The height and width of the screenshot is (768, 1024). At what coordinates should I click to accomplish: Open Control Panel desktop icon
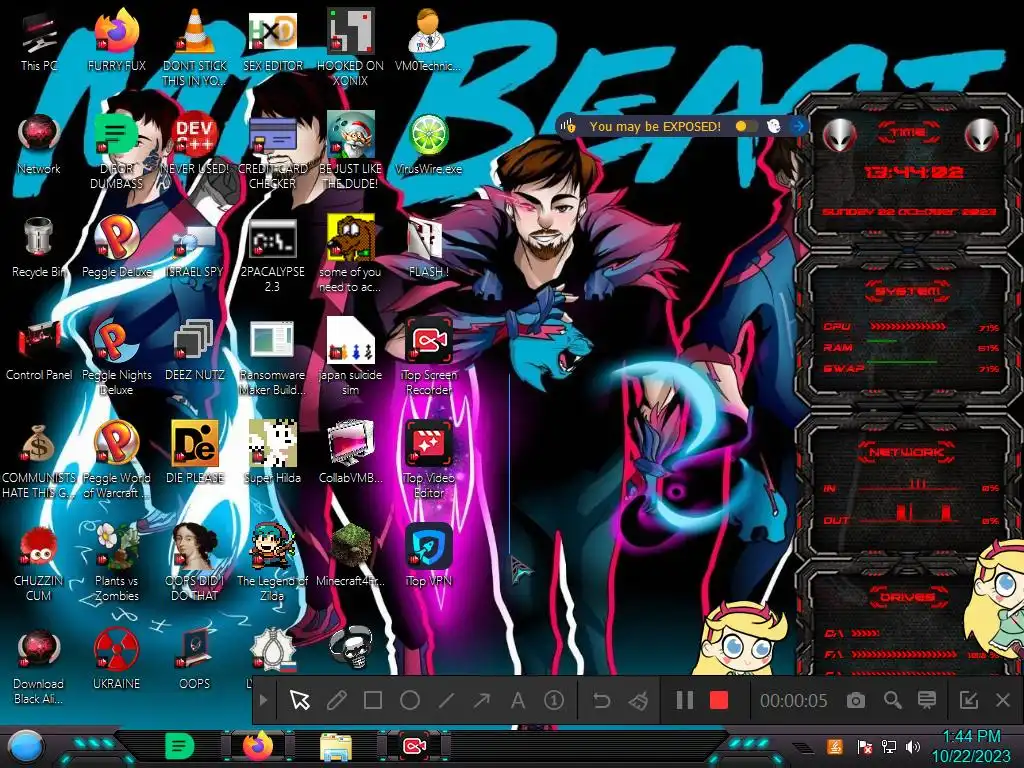point(39,351)
